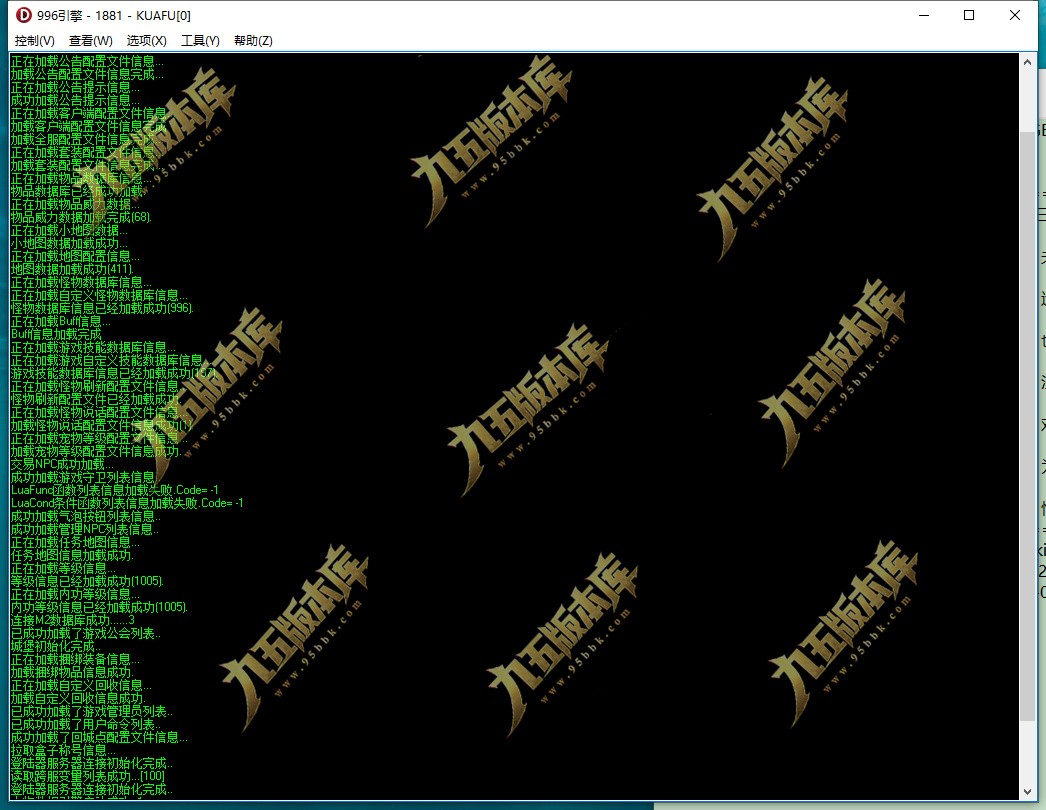Select log line 小地图数据加载成功
This screenshot has width=1046, height=810.
coord(69,244)
